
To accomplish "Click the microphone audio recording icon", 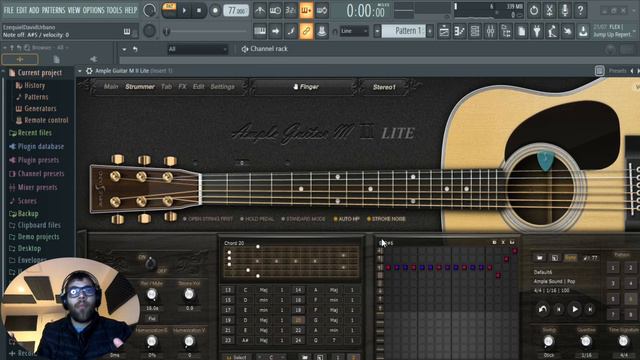I will [x=564, y=11].
